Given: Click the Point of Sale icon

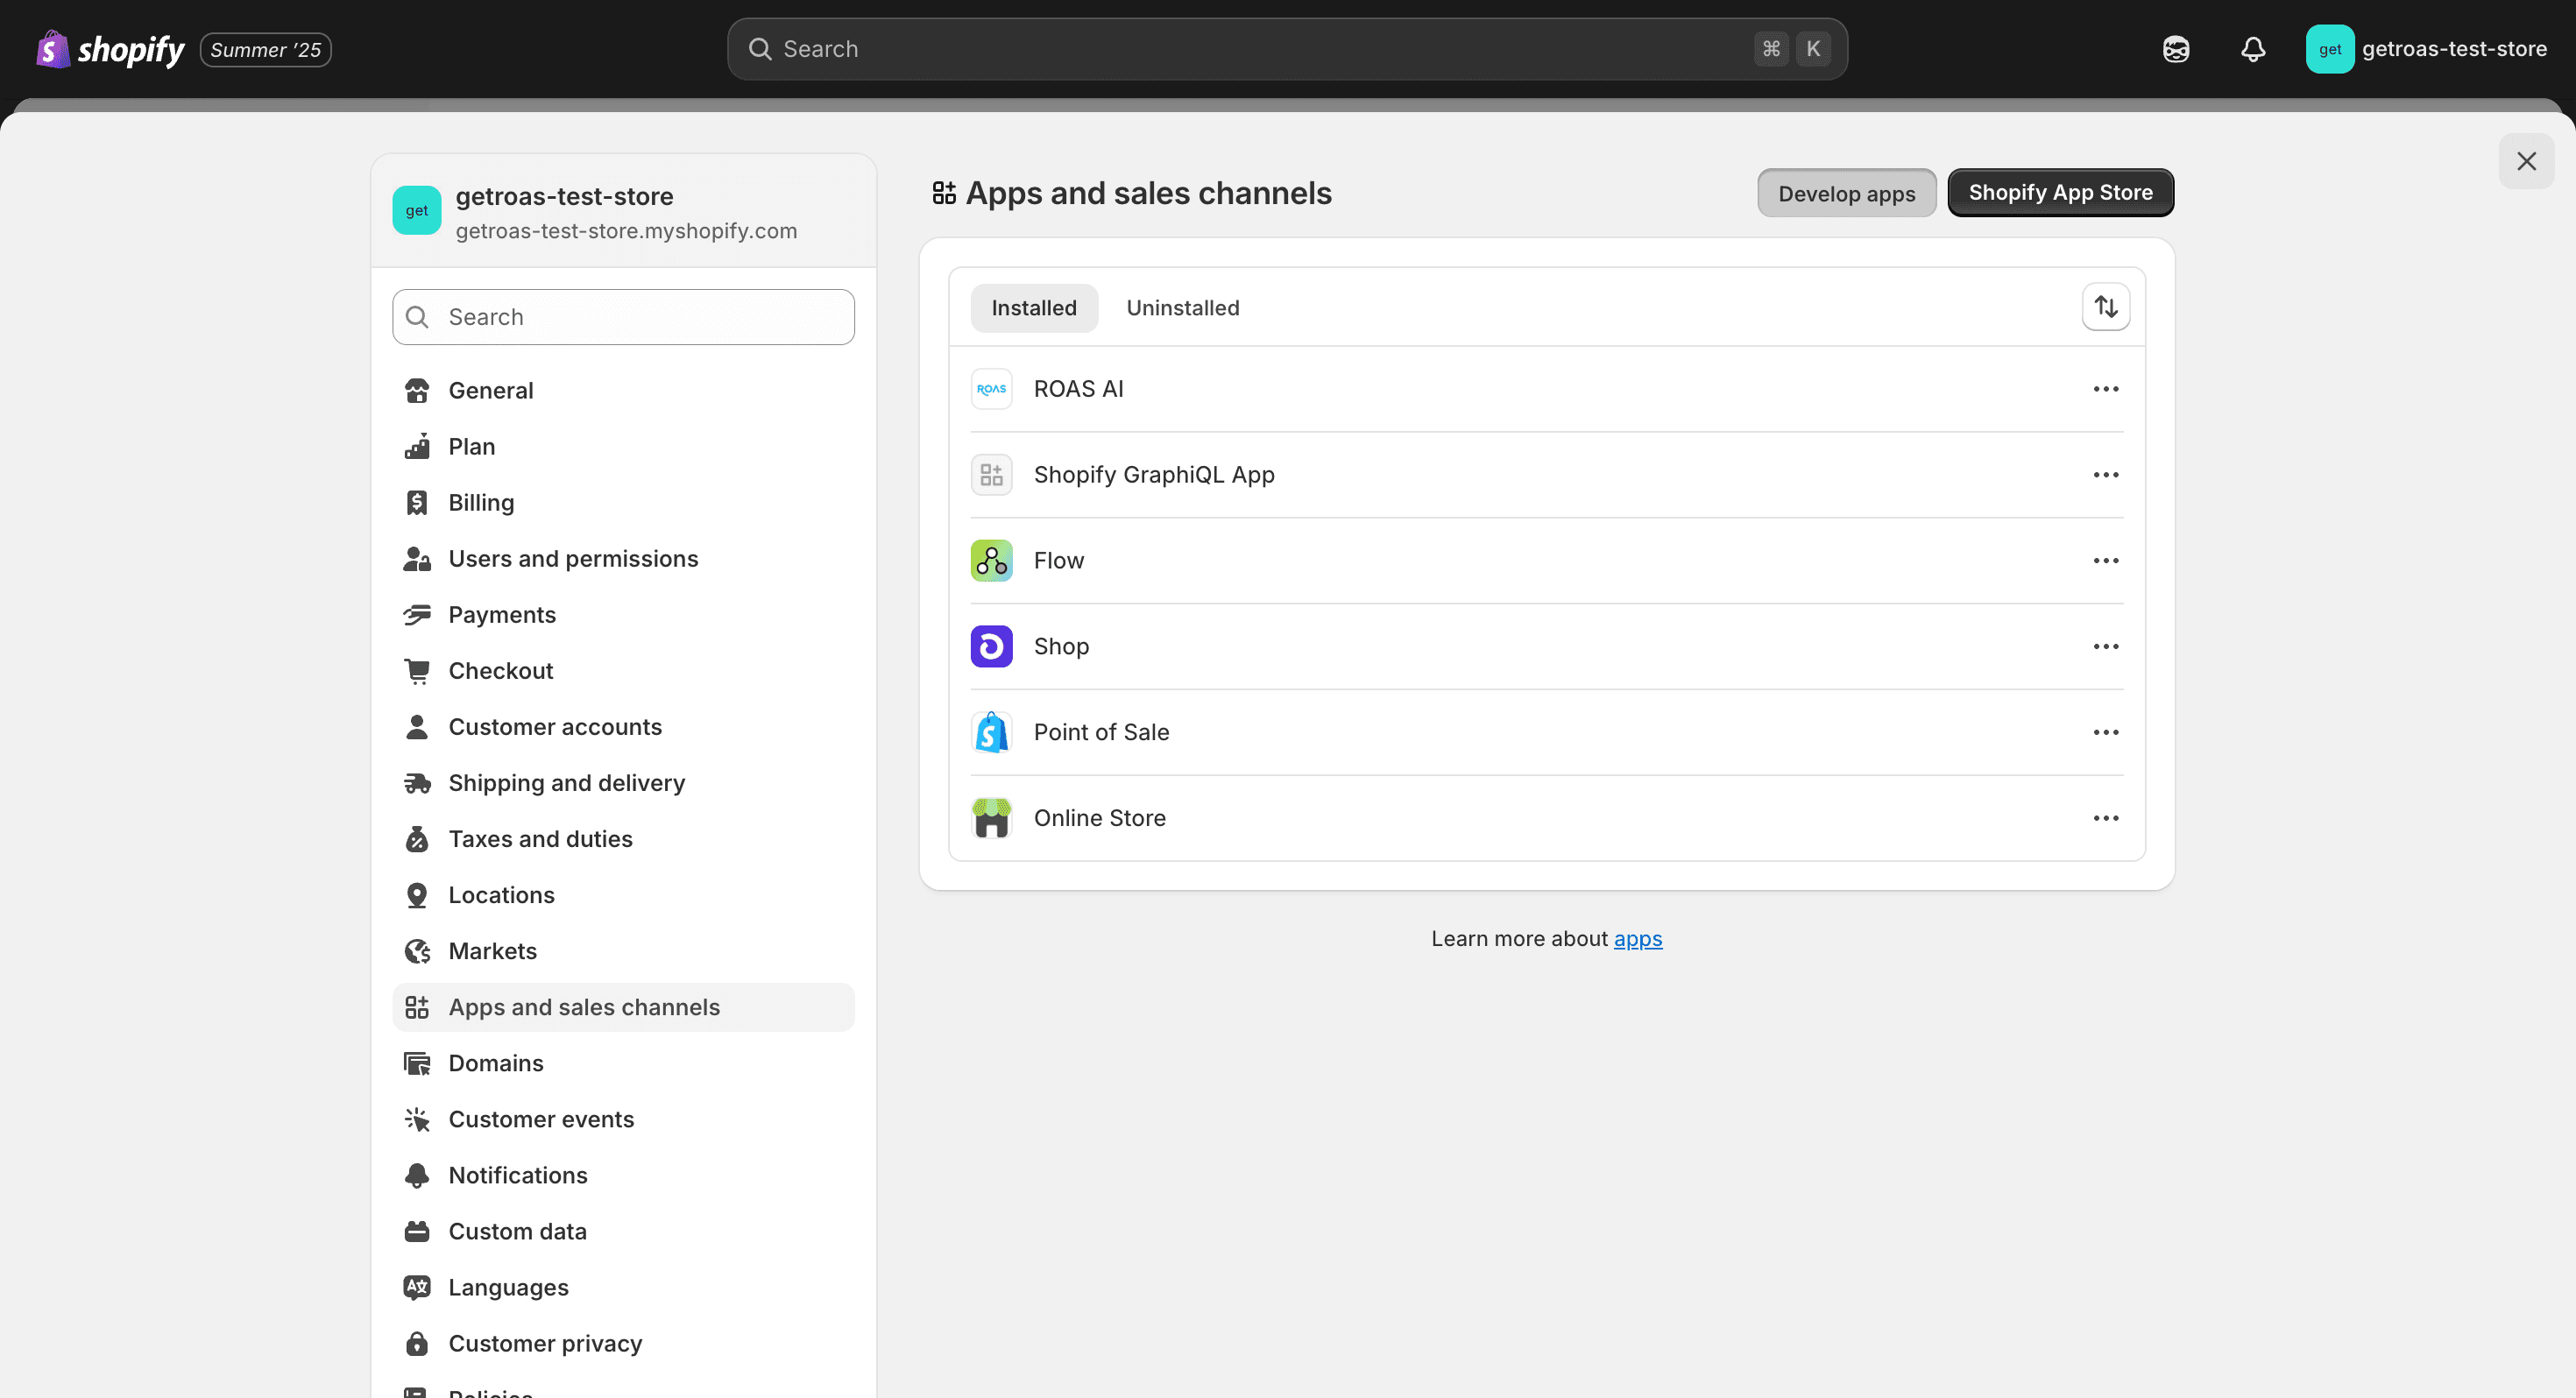Looking at the screenshot, I should pyautogui.click(x=991, y=733).
